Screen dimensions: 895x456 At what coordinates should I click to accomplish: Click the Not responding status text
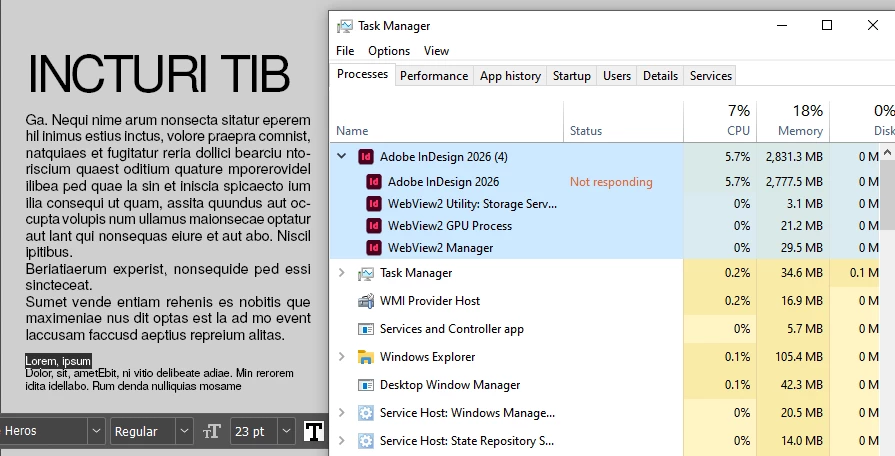click(611, 182)
